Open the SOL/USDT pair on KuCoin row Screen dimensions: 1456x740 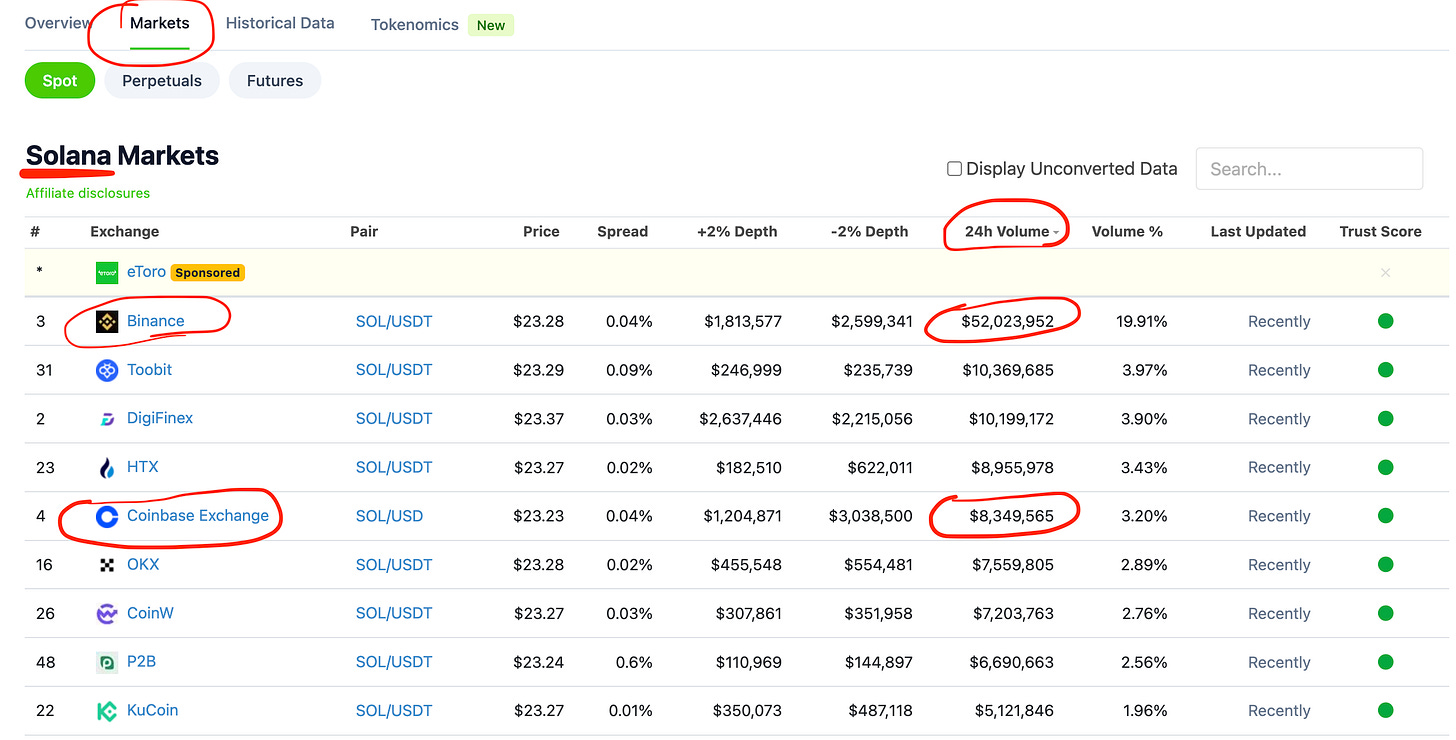click(x=394, y=711)
